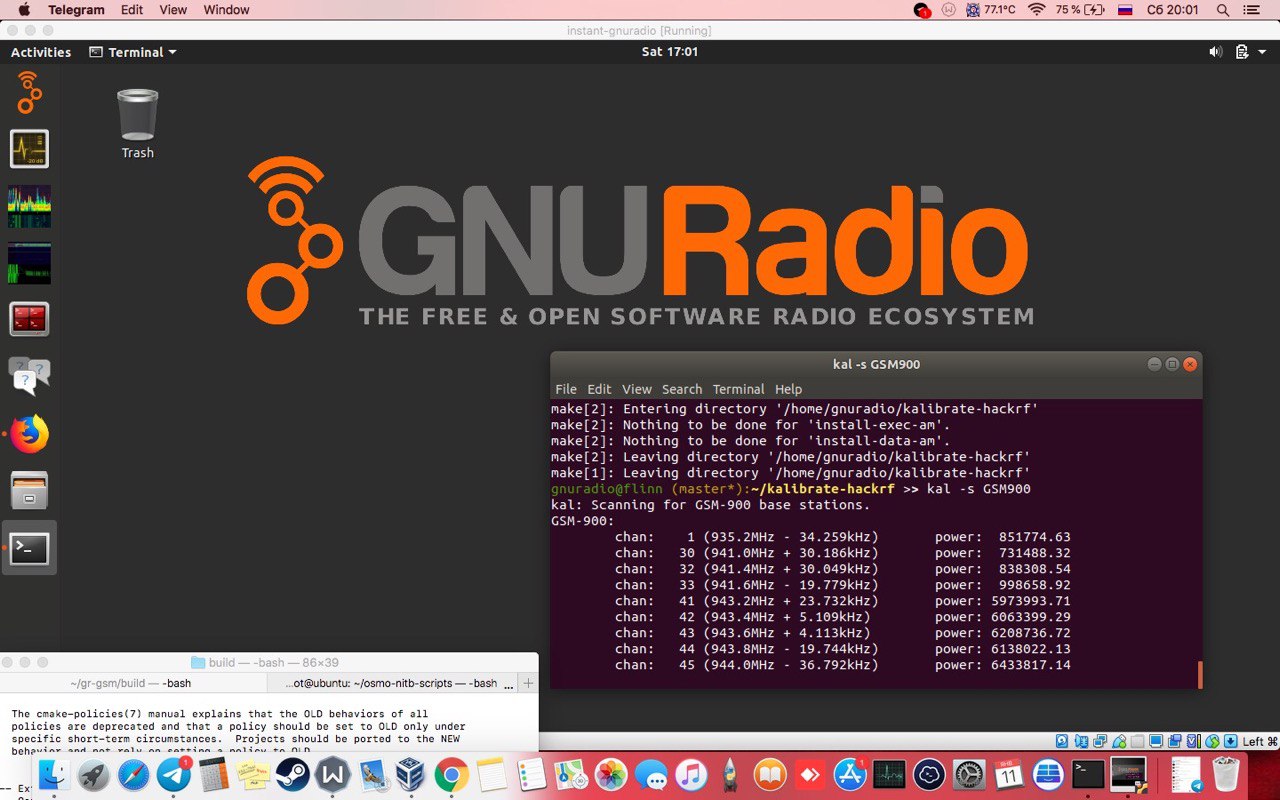Open the Terminal app menu in GNOME top bar
Viewport: 1280px width, 800px height.
tap(133, 52)
